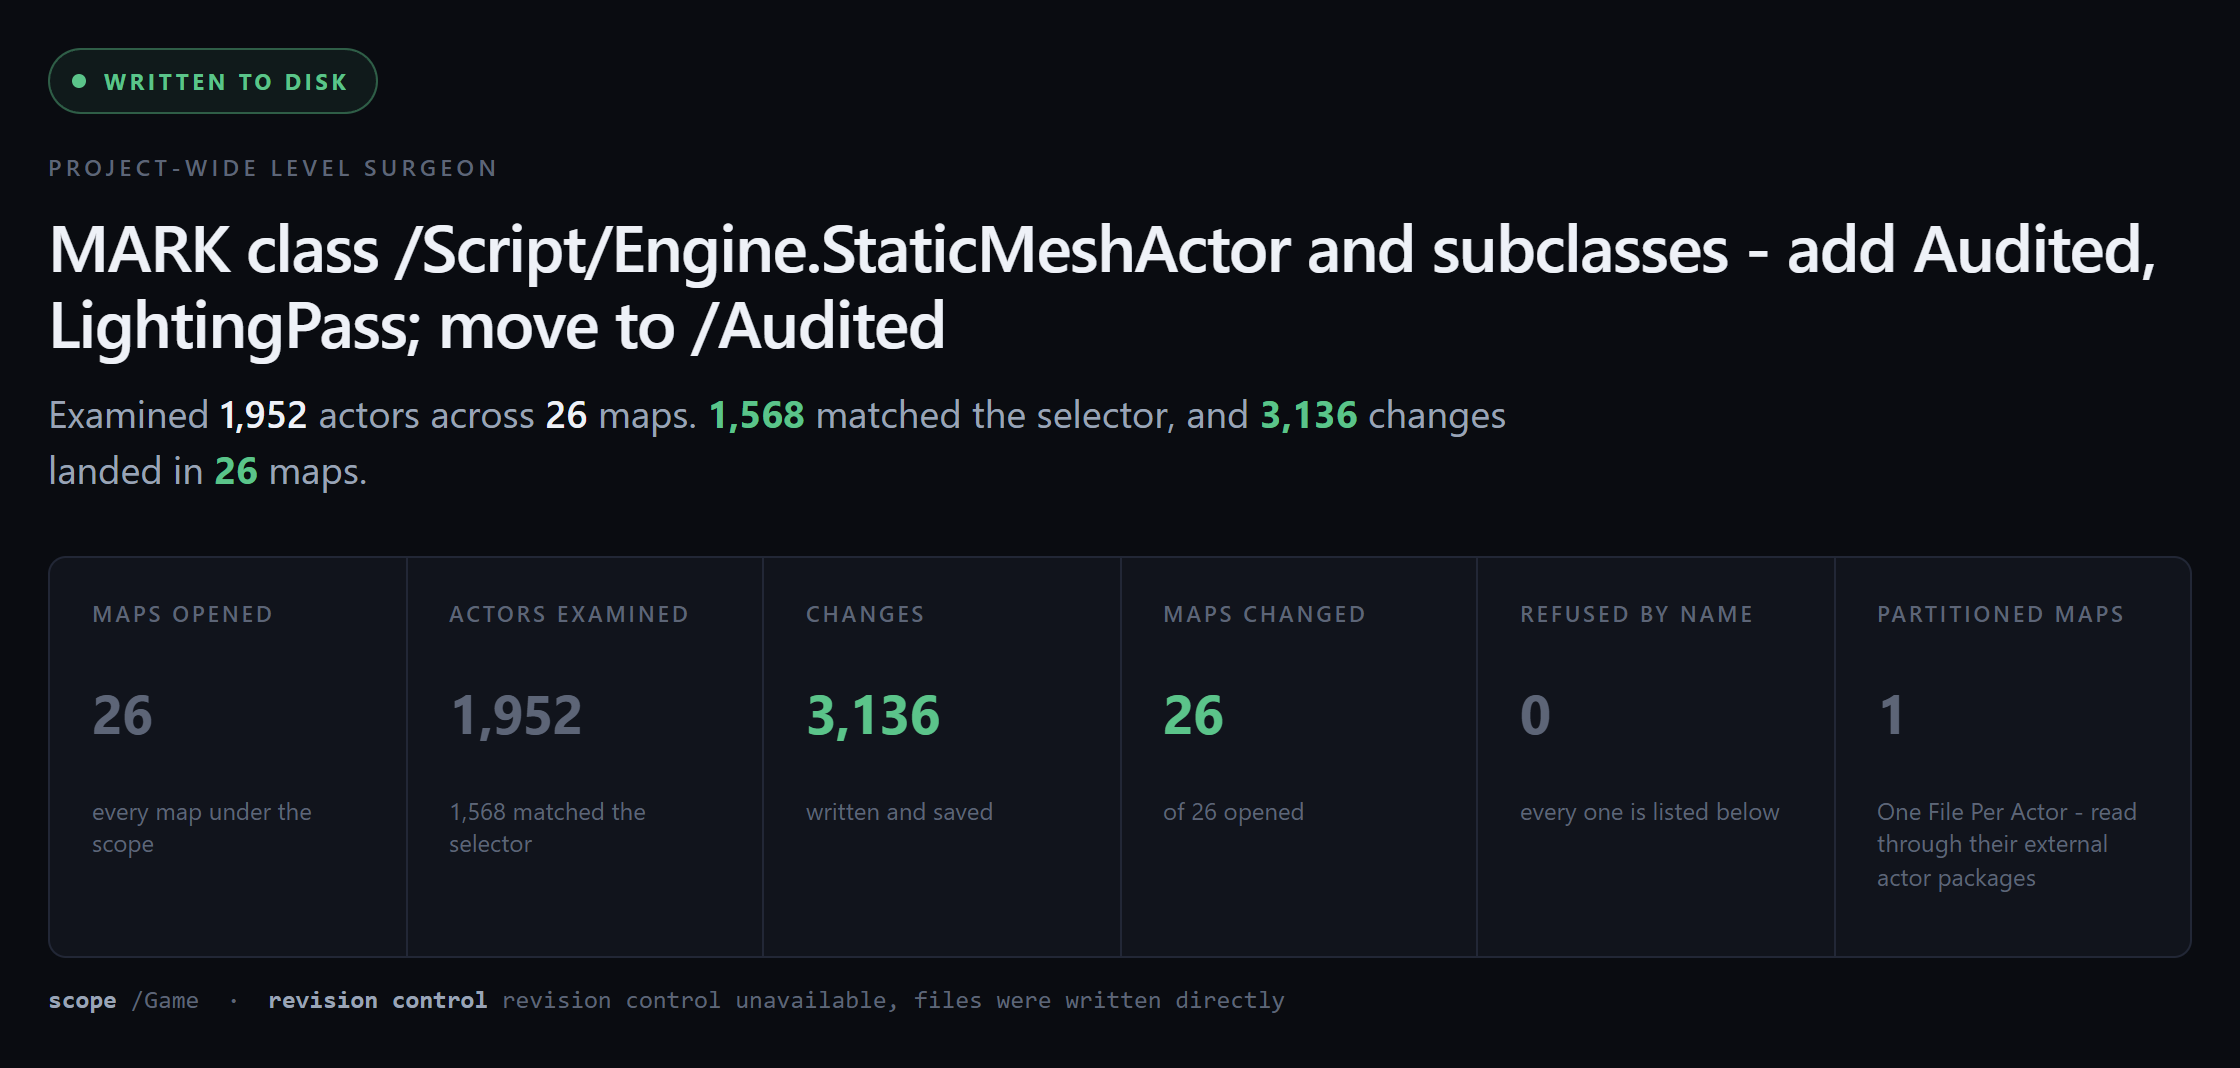Screen dimensions: 2240x1068
Task: Open the Partitioned Maps card
Action: pos(2013,757)
